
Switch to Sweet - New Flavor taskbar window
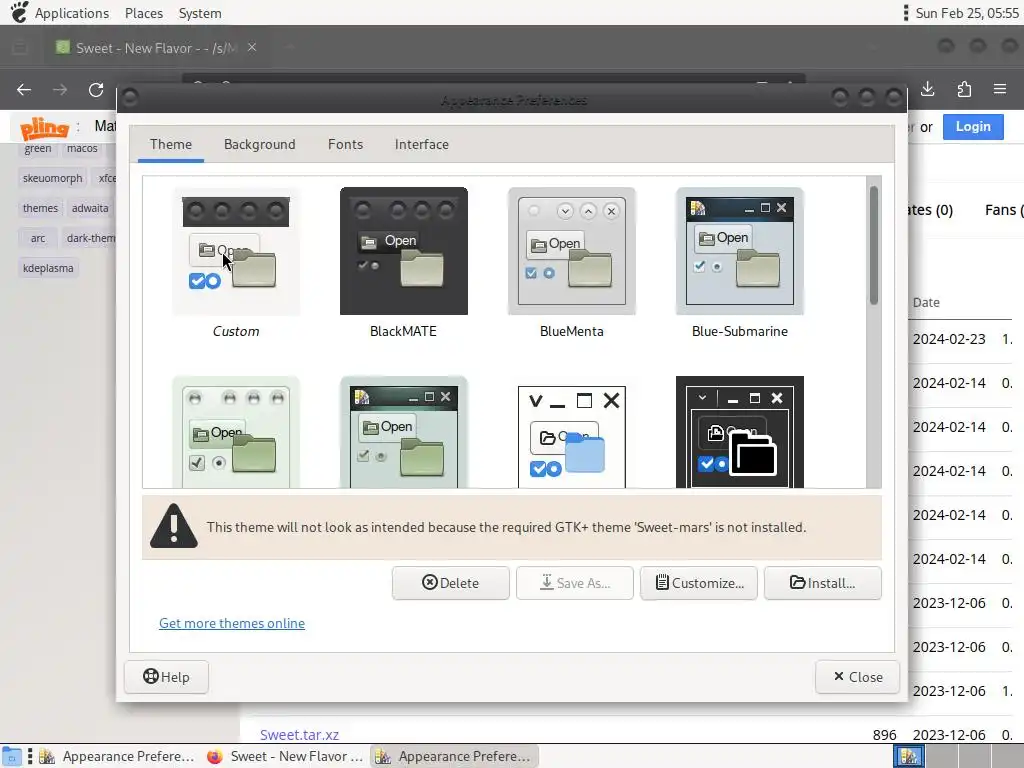click(x=285, y=756)
